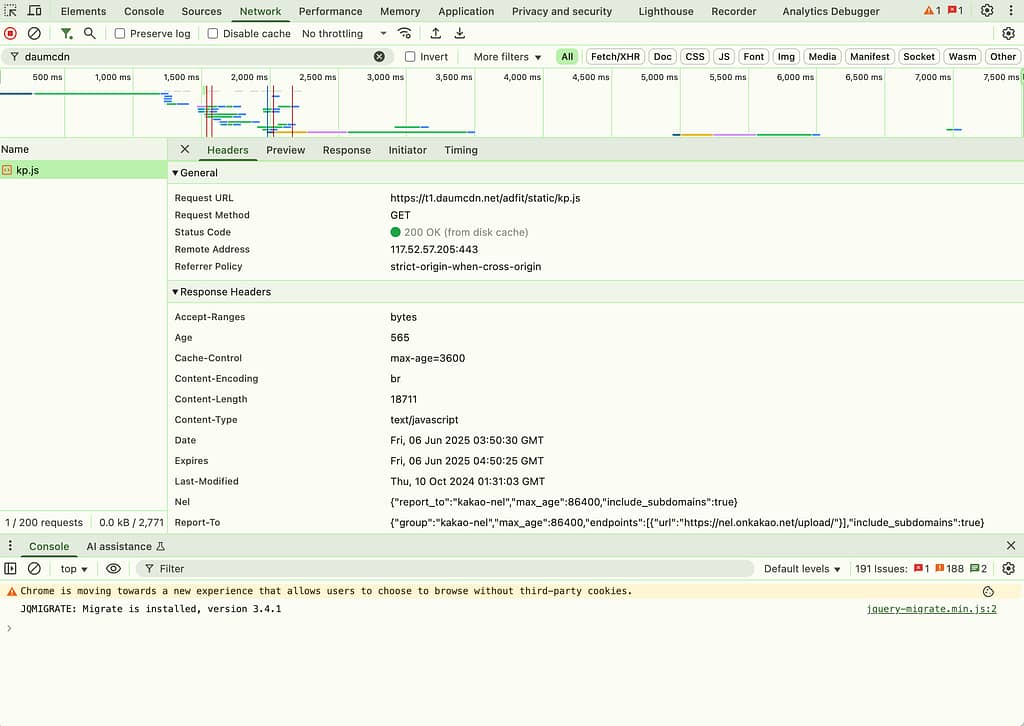Select the kp.js request row

pyautogui.click(x=84, y=170)
